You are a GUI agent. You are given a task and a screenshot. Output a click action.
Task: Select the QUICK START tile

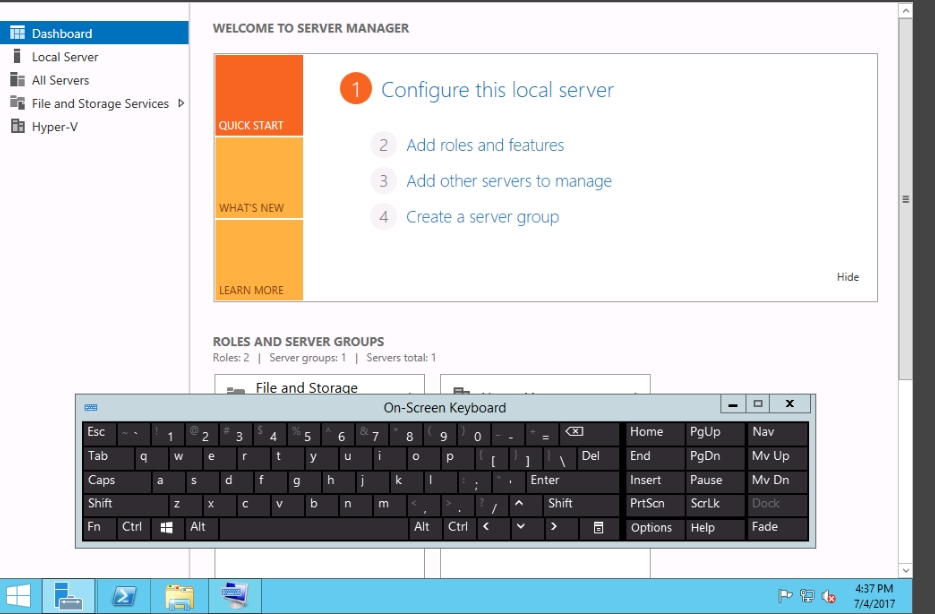click(x=259, y=95)
